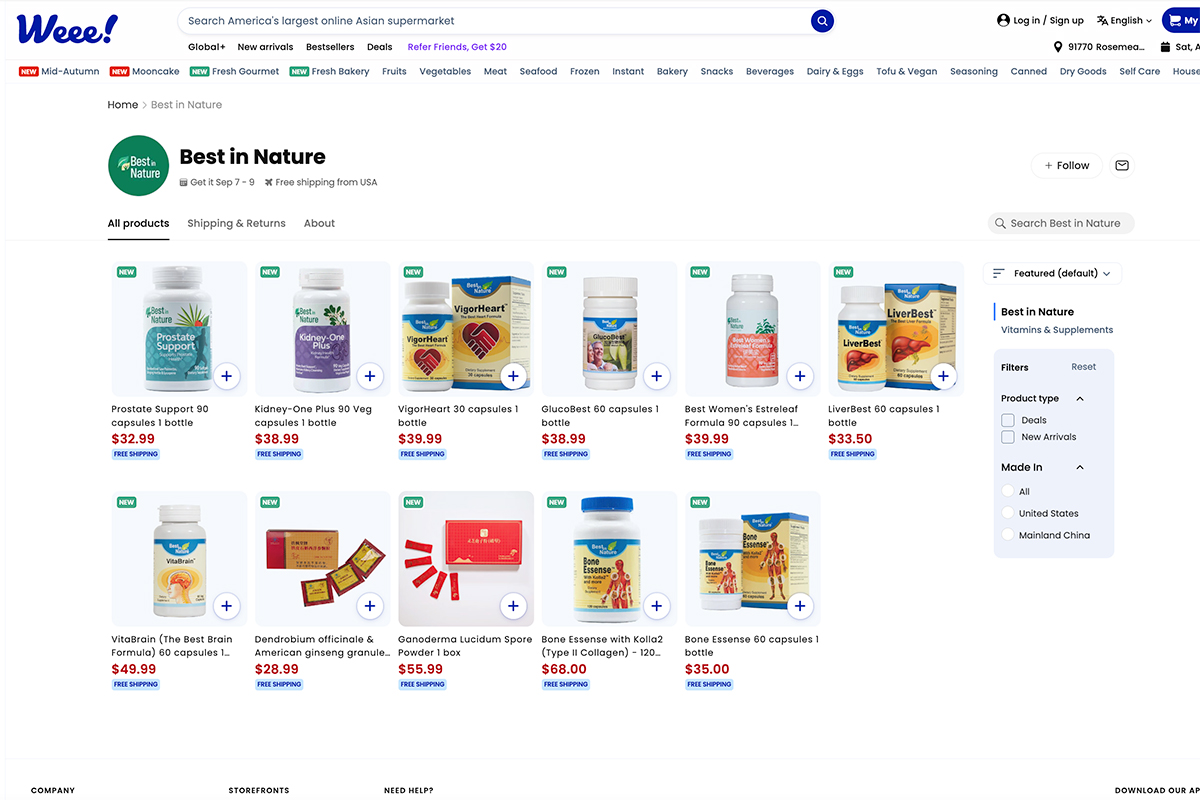The width and height of the screenshot is (1200, 800).
Task: Open the Featured (default) sort dropdown
Action: pyautogui.click(x=1052, y=273)
